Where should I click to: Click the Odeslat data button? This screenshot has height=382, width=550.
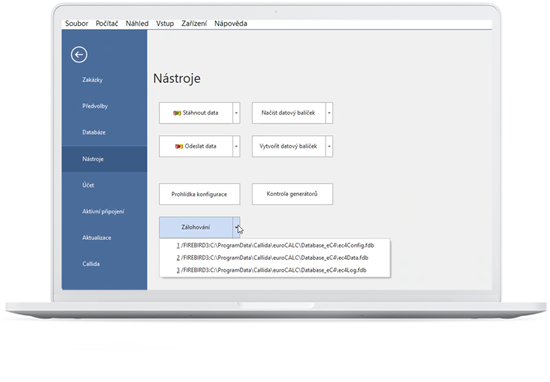pyautogui.click(x=196, y=146)
